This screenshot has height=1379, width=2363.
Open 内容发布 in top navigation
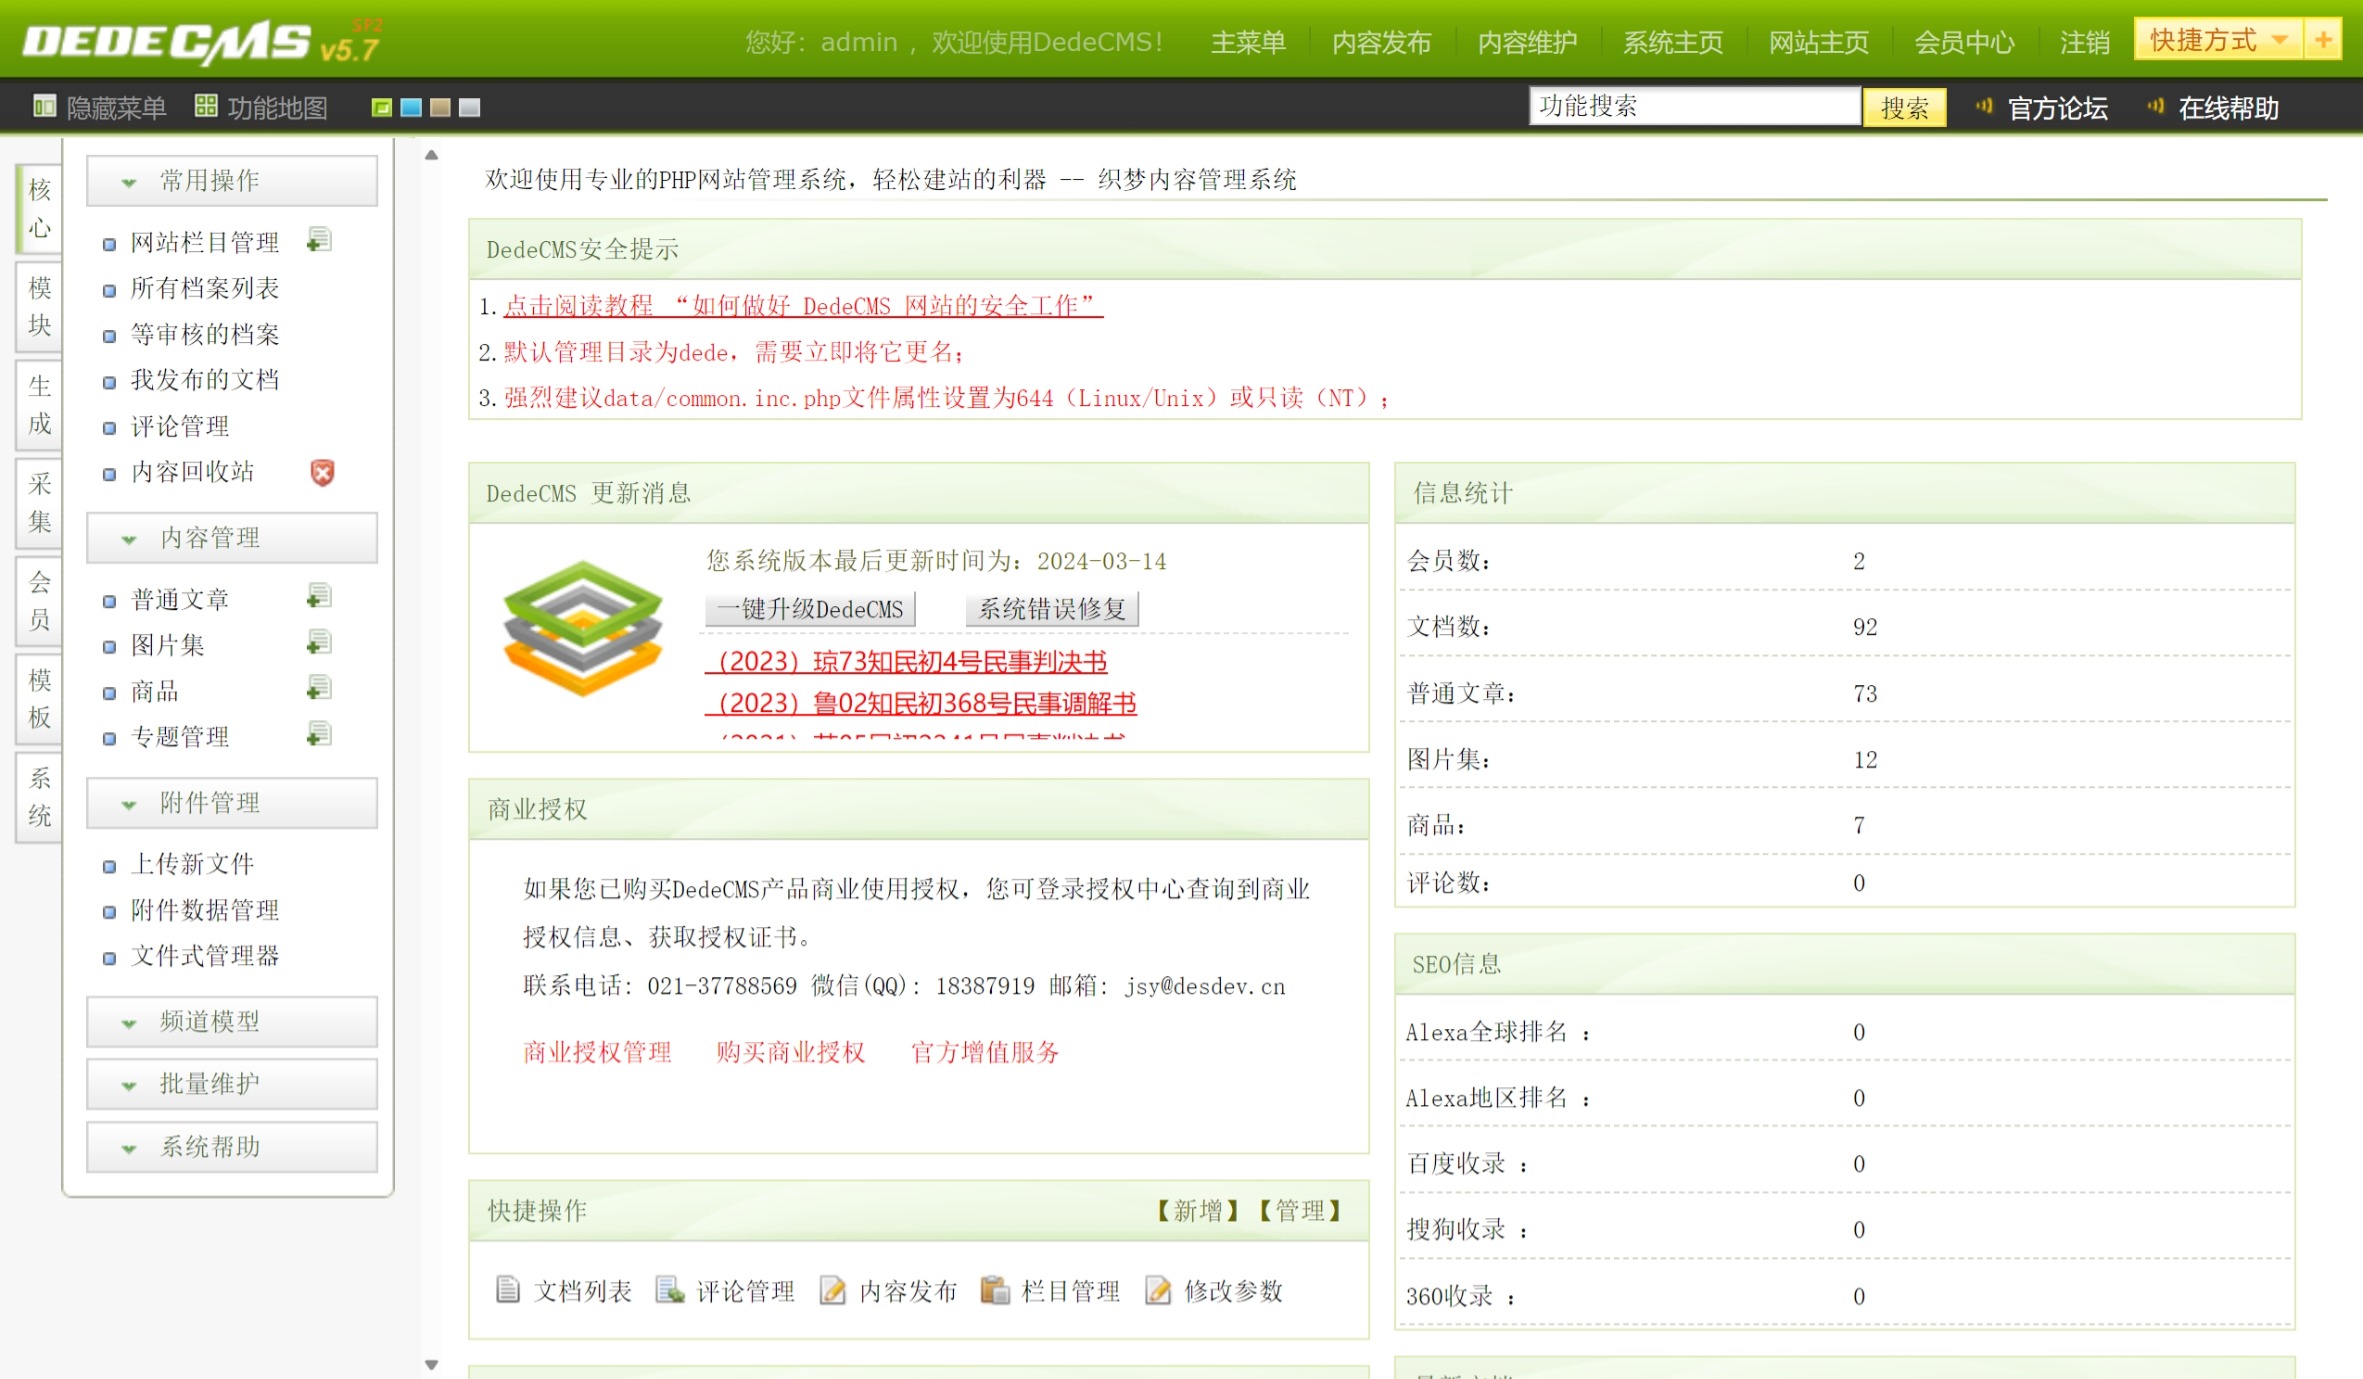coord(1382,42)
